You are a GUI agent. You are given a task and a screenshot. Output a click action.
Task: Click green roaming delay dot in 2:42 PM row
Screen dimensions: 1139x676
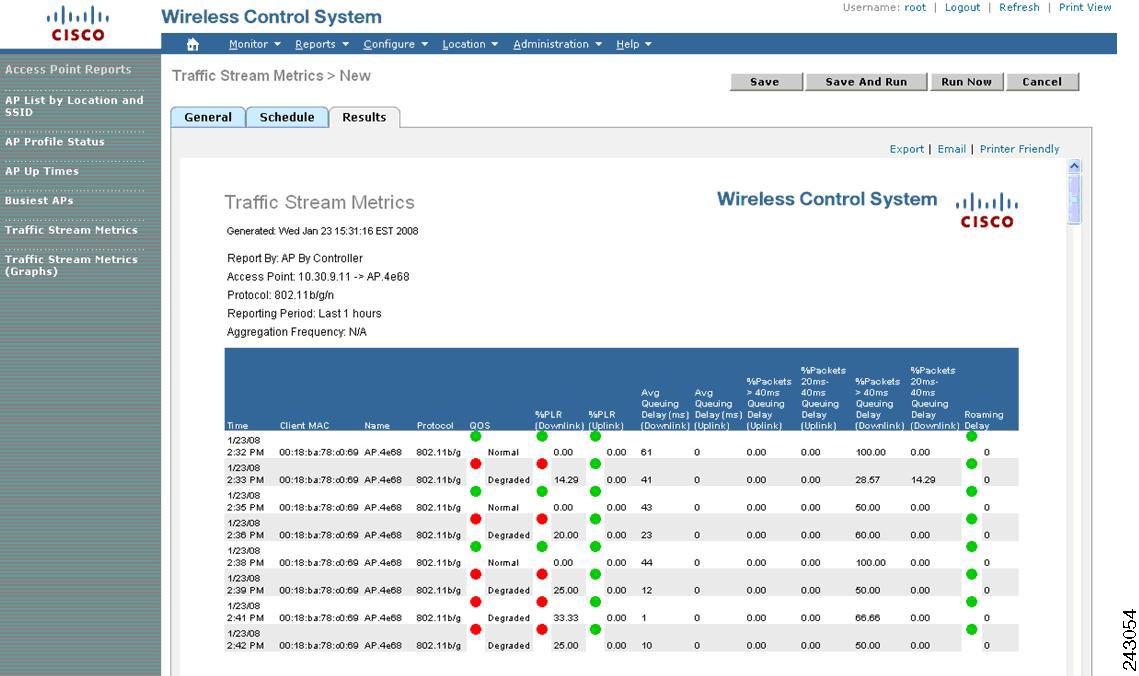972,630
